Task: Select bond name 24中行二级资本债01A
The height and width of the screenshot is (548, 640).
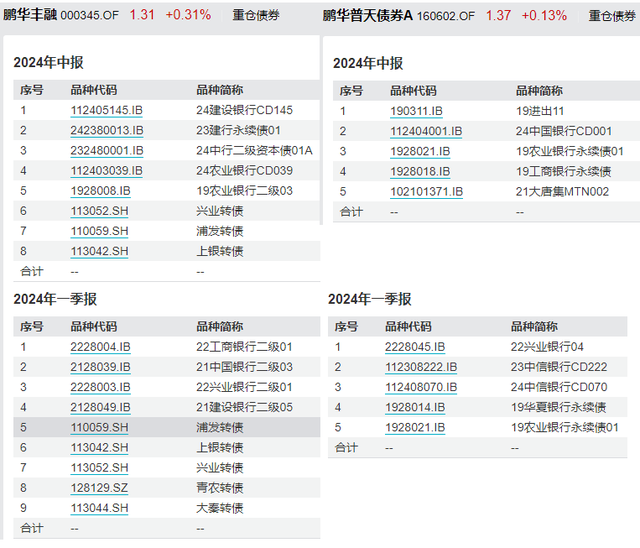Action: coord(254,151)
